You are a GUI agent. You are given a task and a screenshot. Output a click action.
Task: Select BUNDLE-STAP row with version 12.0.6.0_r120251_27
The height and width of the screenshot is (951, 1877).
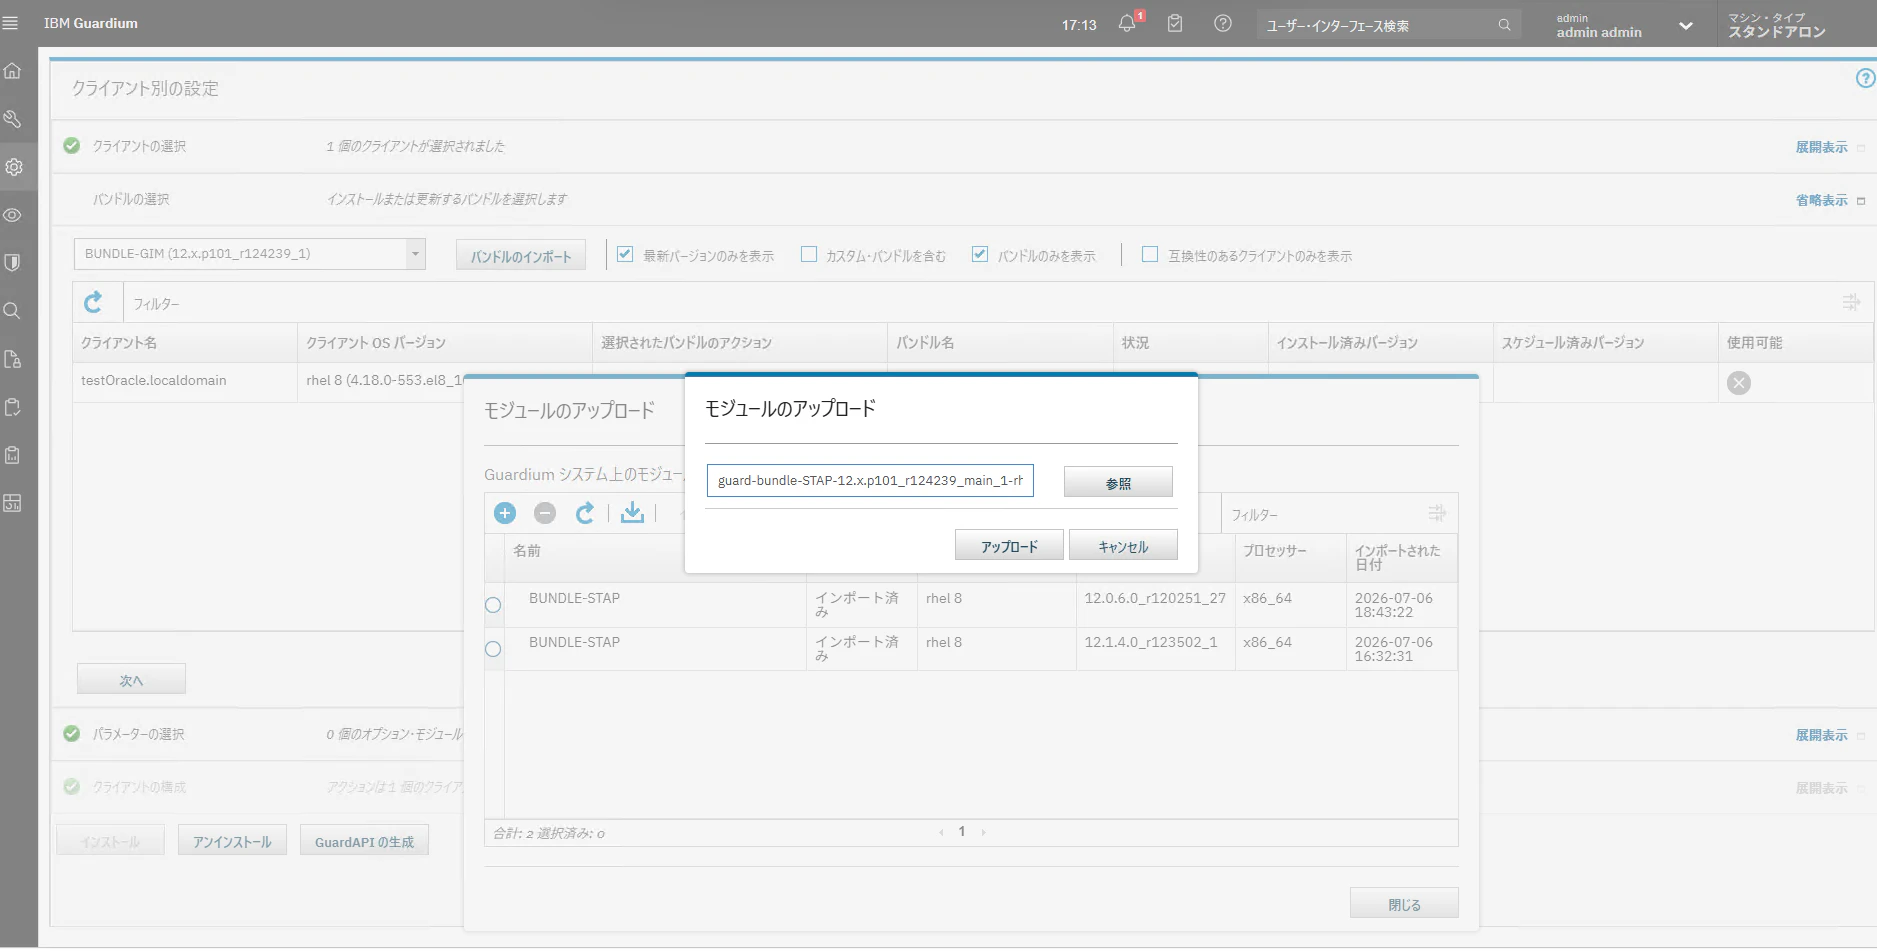(x=493, y=605)
